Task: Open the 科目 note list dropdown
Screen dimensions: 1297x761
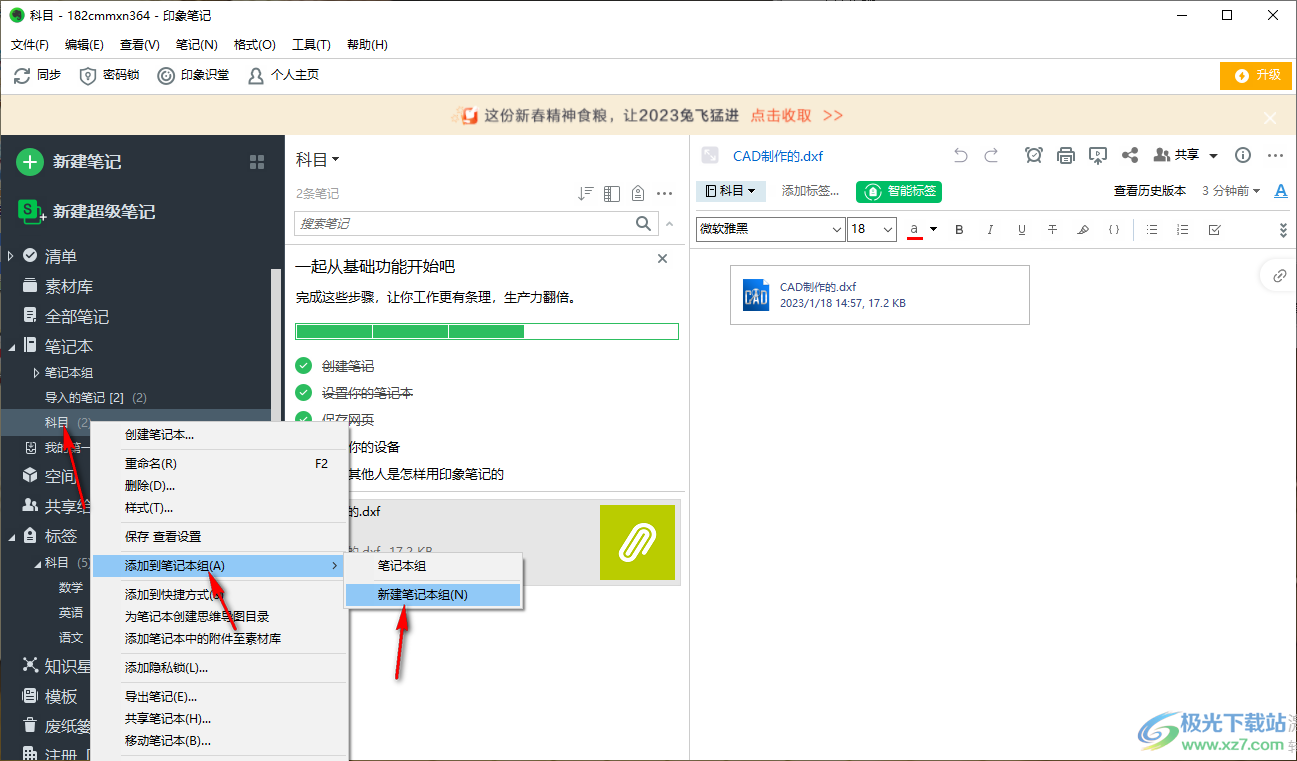Action: coord(318,160)
